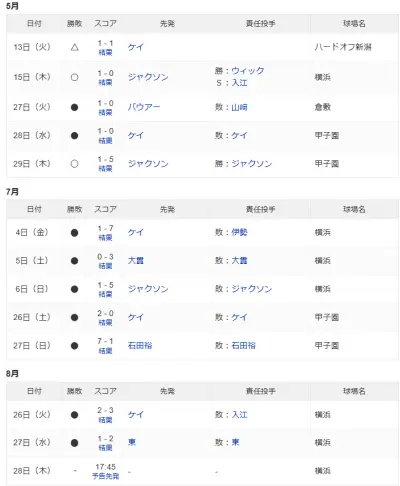Open 結果 link for May 15 game
This screenshot has height=486, width=400.
coord(105,82)
